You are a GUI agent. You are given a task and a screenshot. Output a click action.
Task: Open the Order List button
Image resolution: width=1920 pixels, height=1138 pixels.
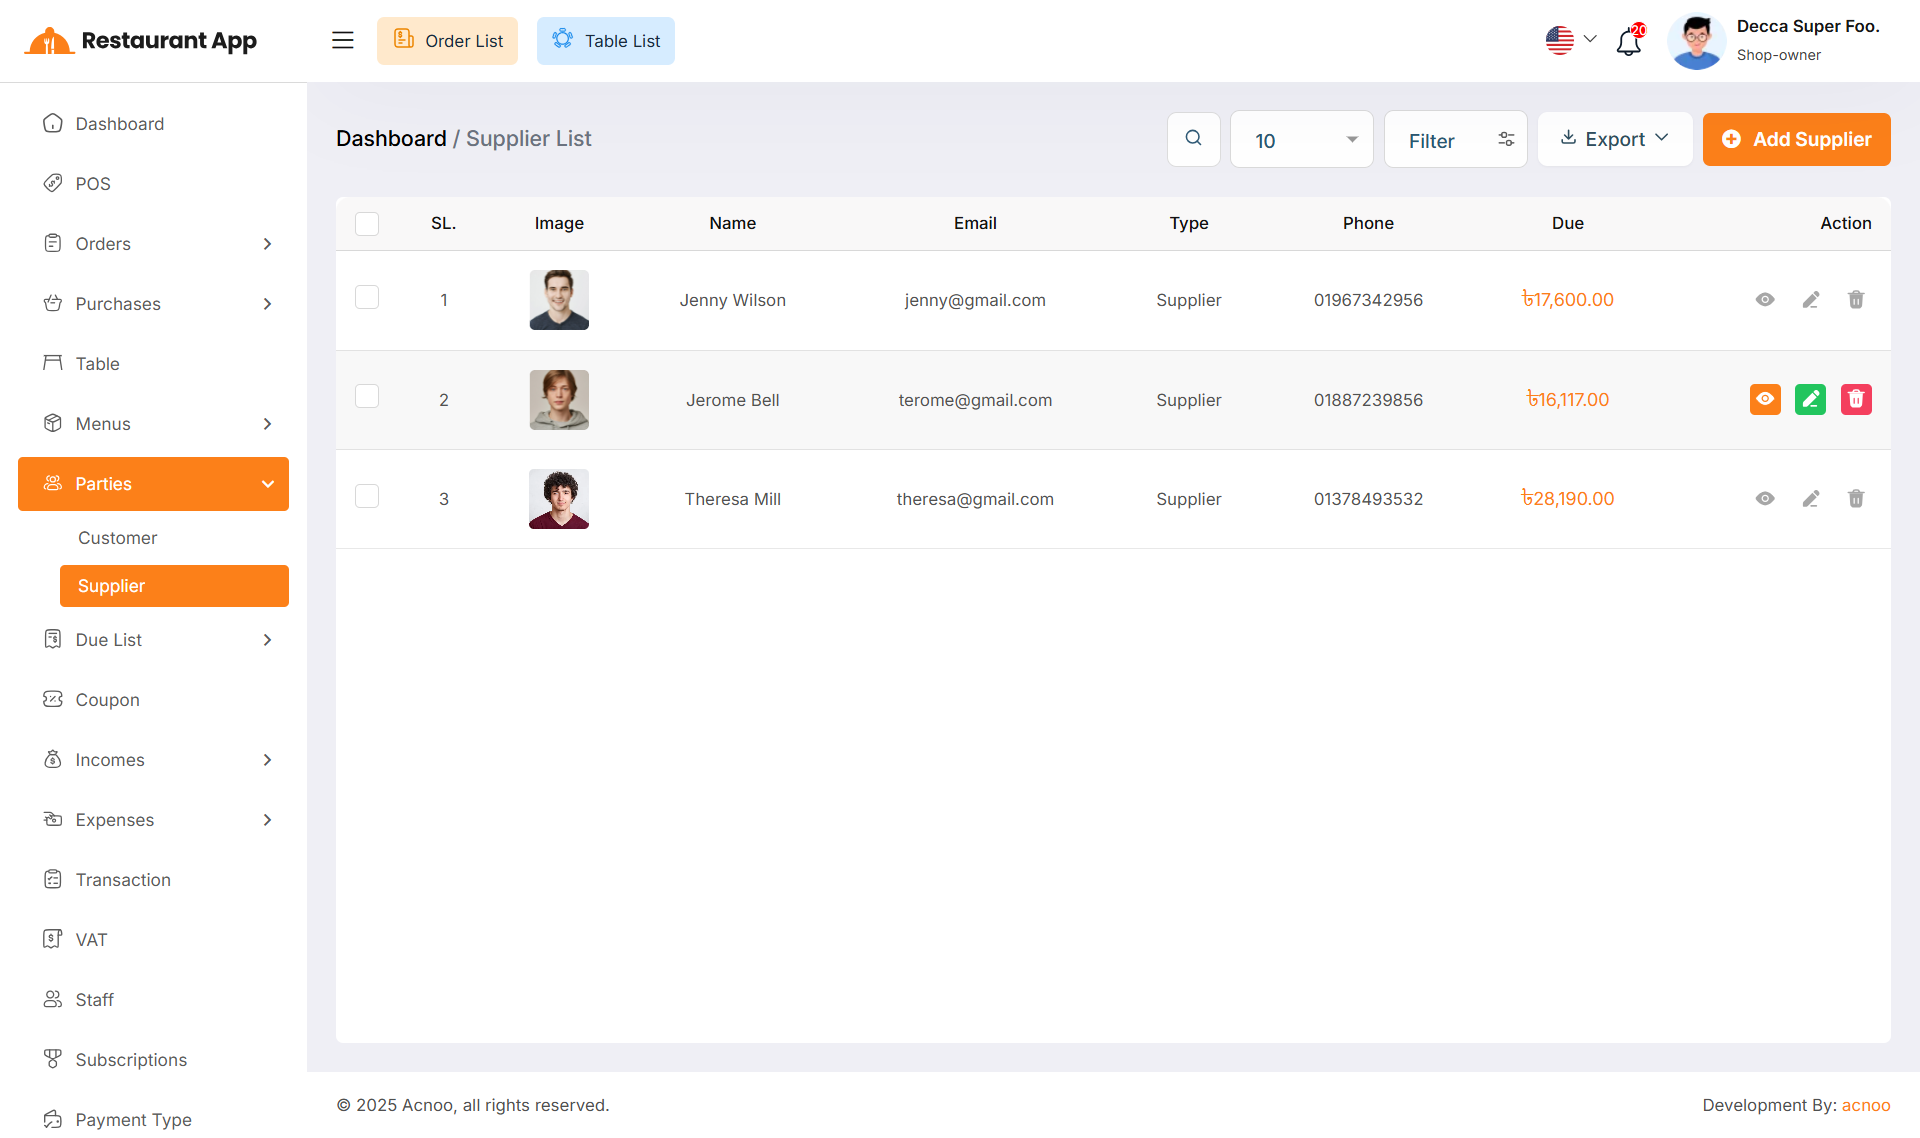pyautogui.click(x=447, y=41)
